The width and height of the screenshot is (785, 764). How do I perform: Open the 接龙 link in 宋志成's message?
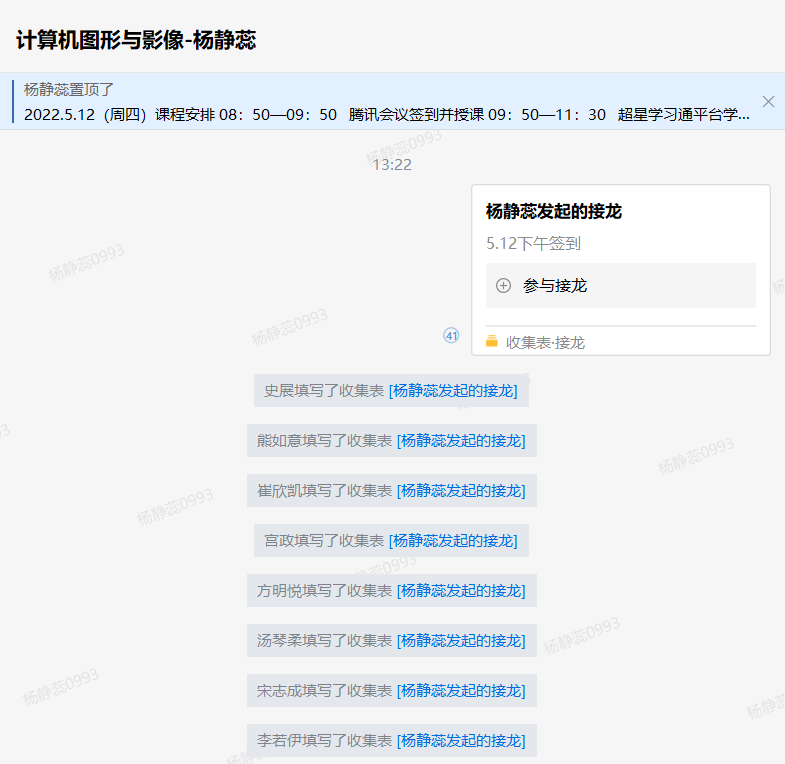click(461, 691)
